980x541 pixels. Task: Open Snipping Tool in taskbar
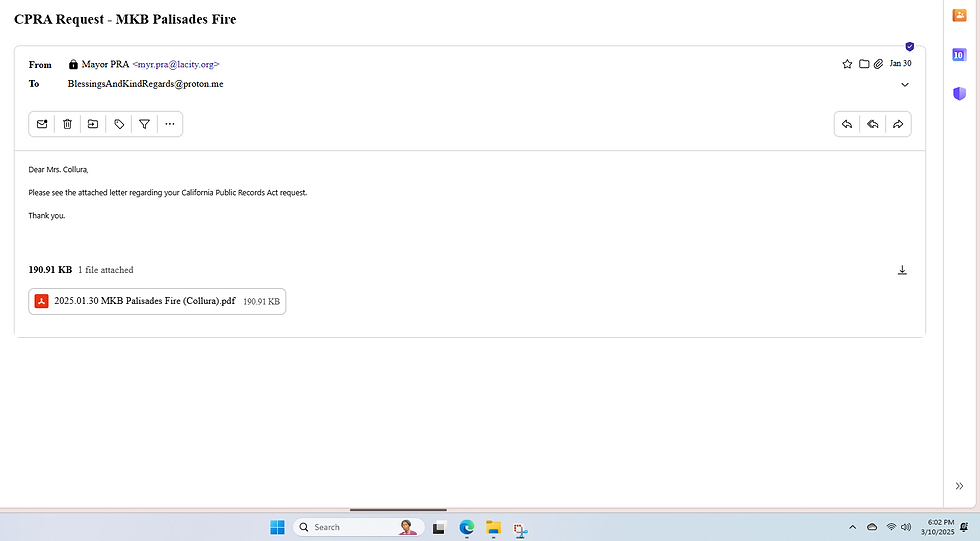[x=520, y=529]
